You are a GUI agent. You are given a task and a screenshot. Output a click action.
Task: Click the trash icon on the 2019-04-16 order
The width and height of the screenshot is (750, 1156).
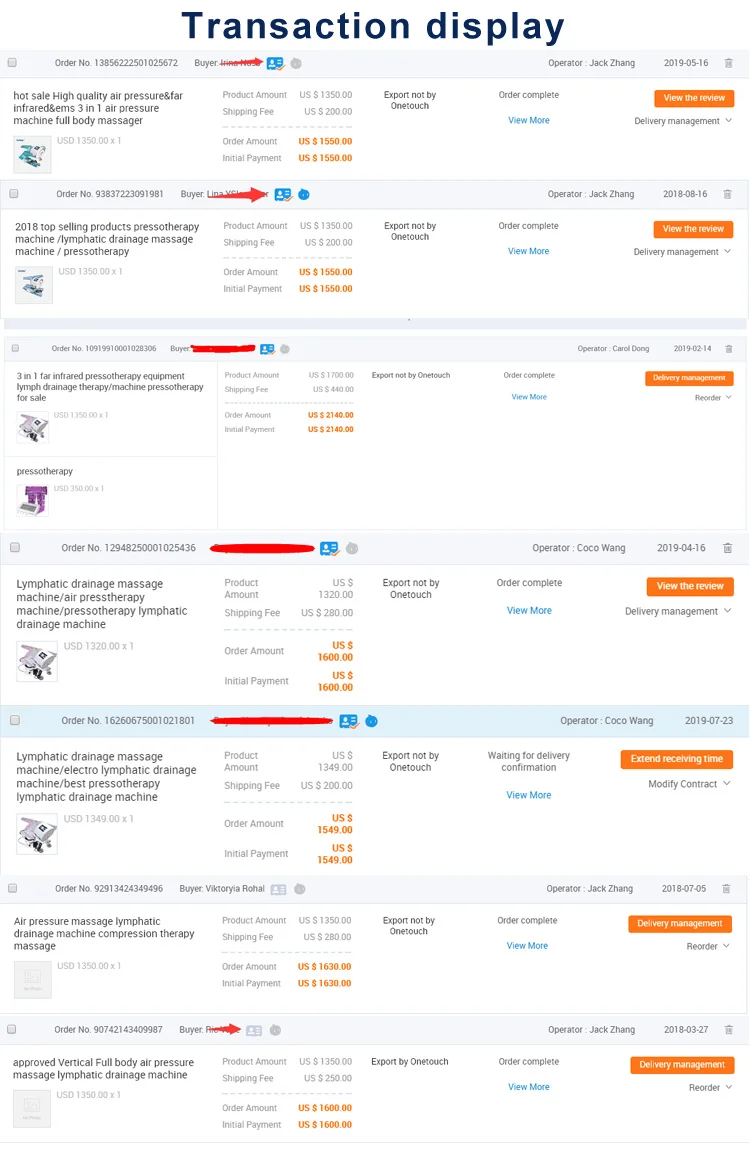tap(727, 548)
